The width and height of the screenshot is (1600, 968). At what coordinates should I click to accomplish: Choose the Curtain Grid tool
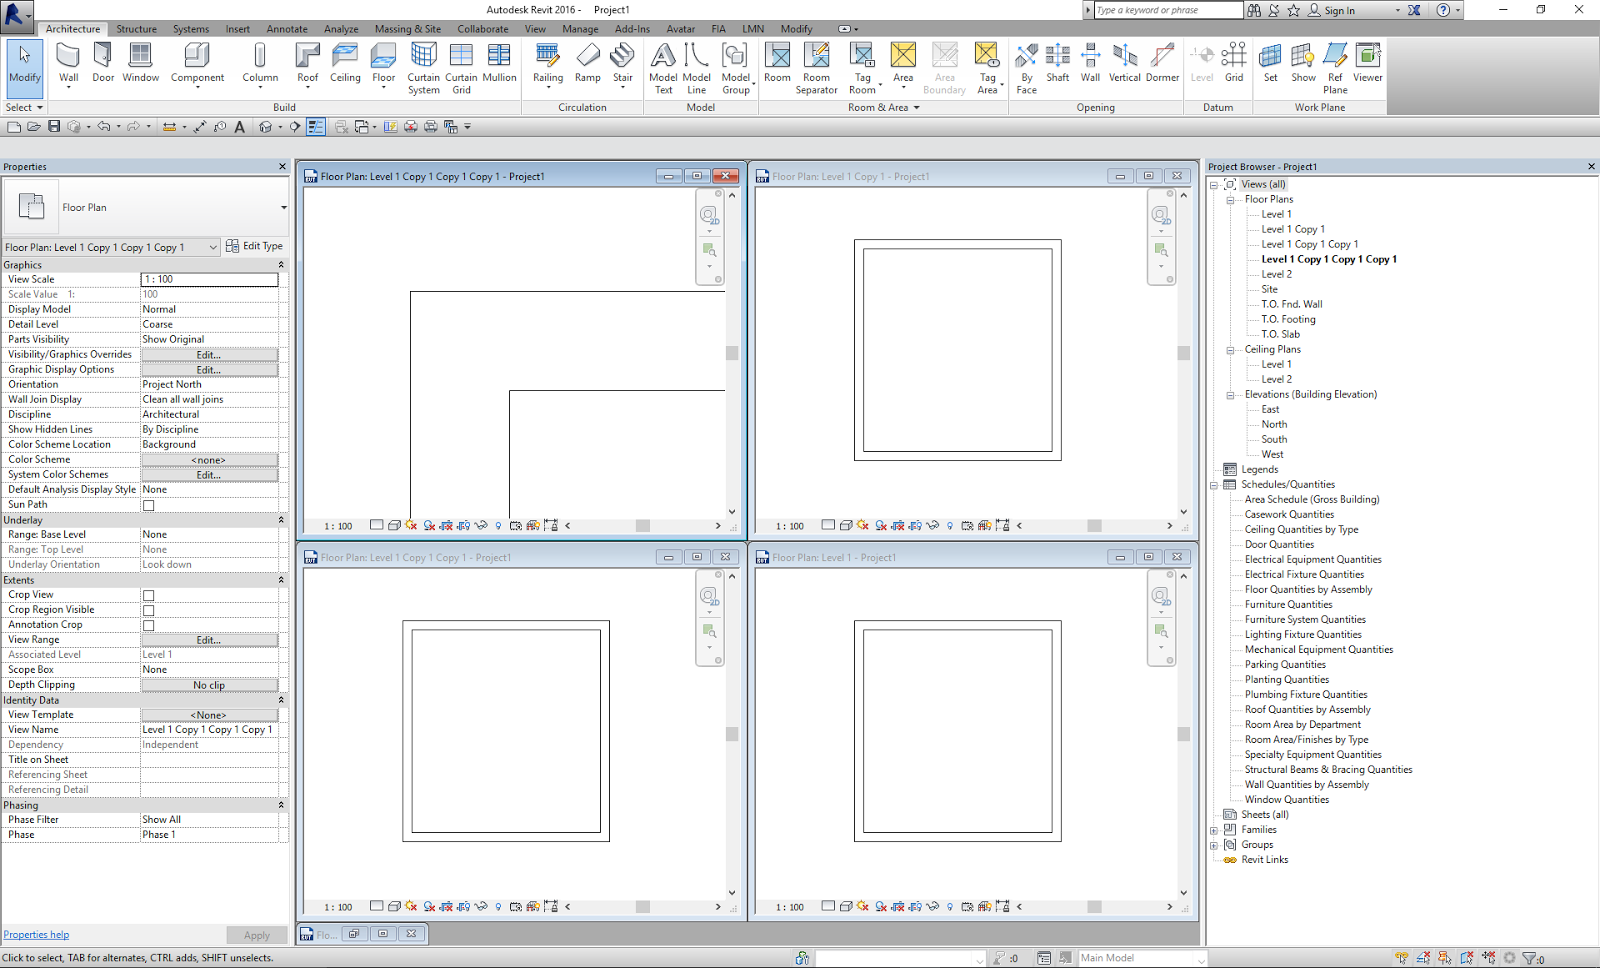(x=461, y=68)
